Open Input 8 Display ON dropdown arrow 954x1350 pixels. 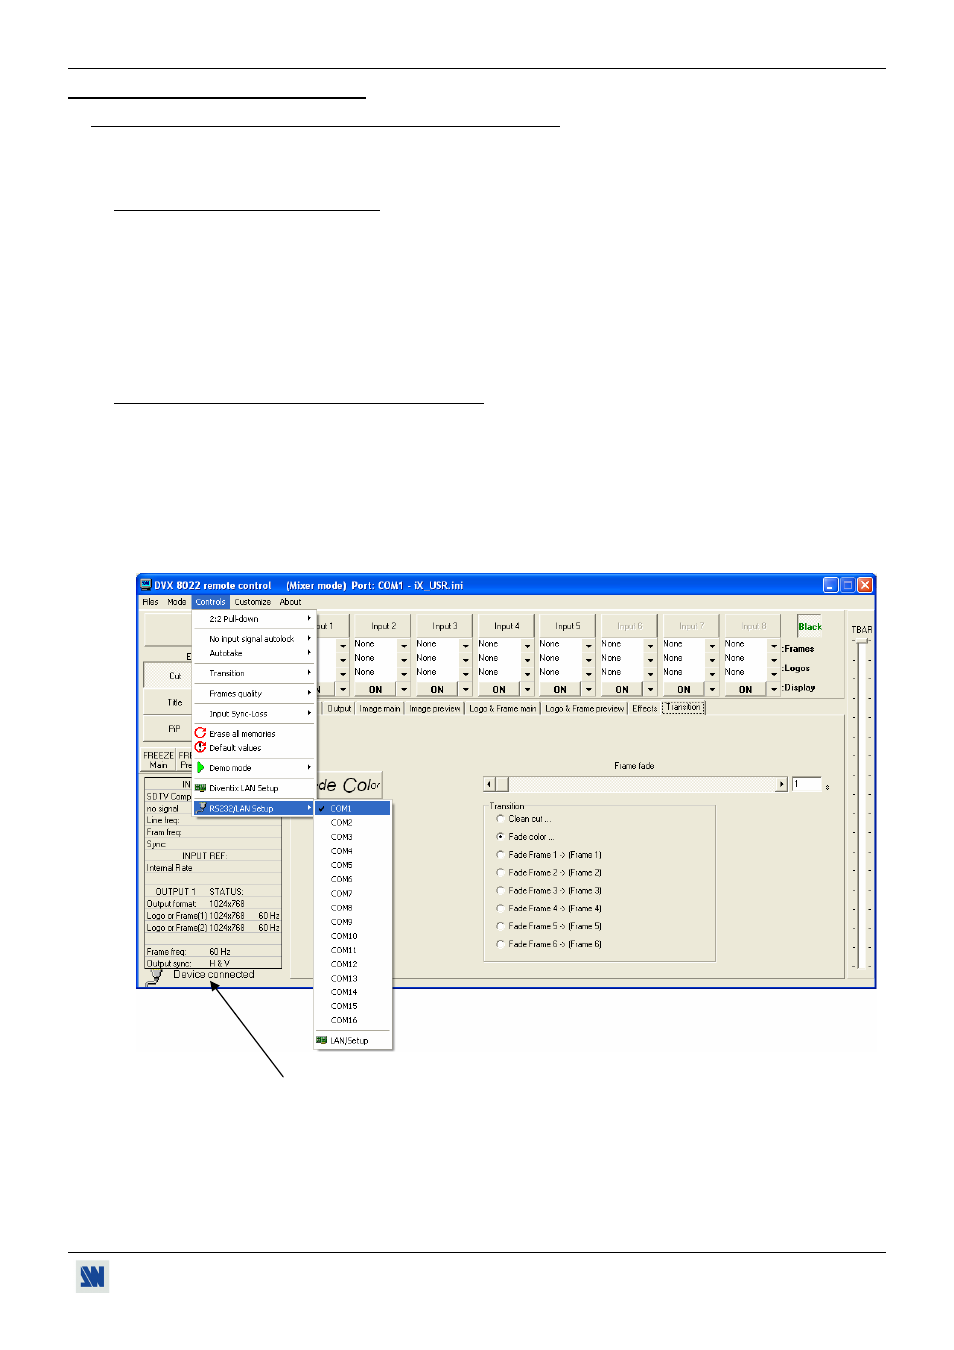pyautogui.click(x=774, y=689)
